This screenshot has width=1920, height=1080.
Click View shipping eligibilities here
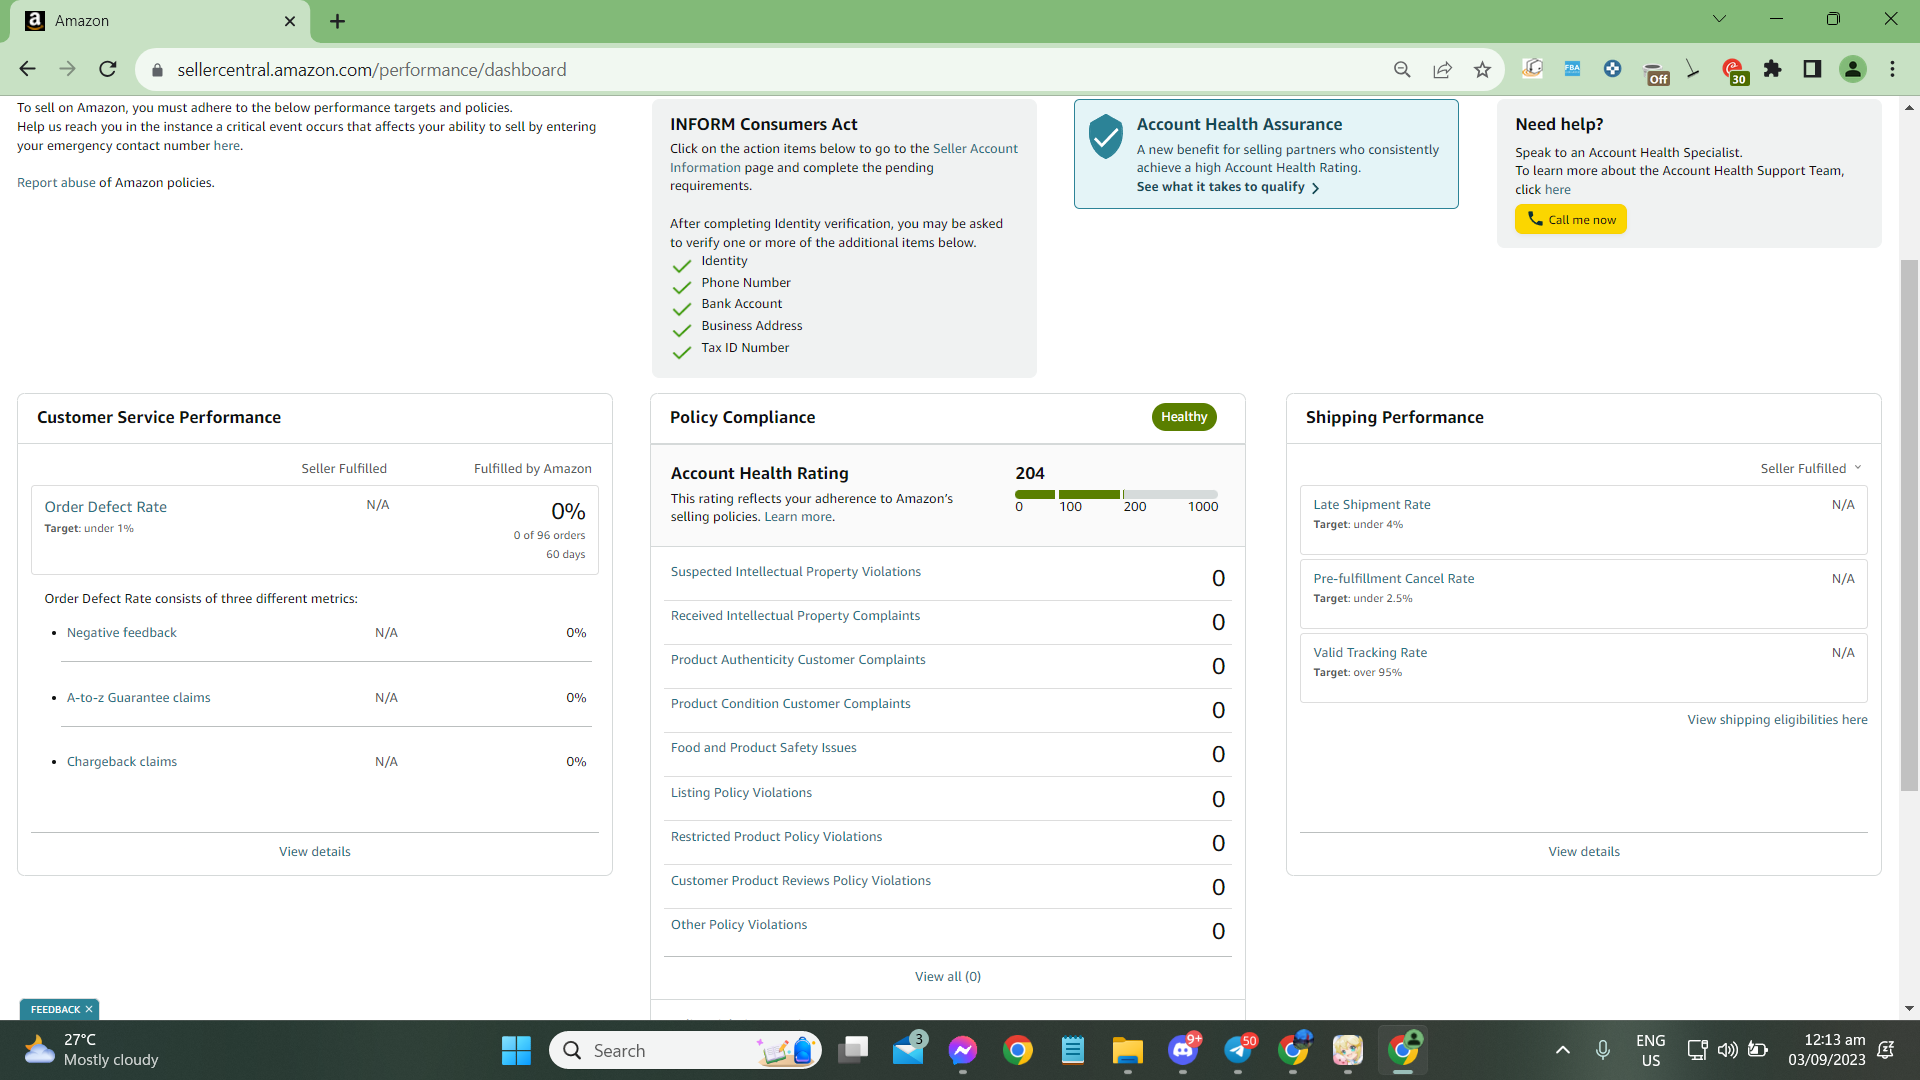click(x=1777, y=720)
